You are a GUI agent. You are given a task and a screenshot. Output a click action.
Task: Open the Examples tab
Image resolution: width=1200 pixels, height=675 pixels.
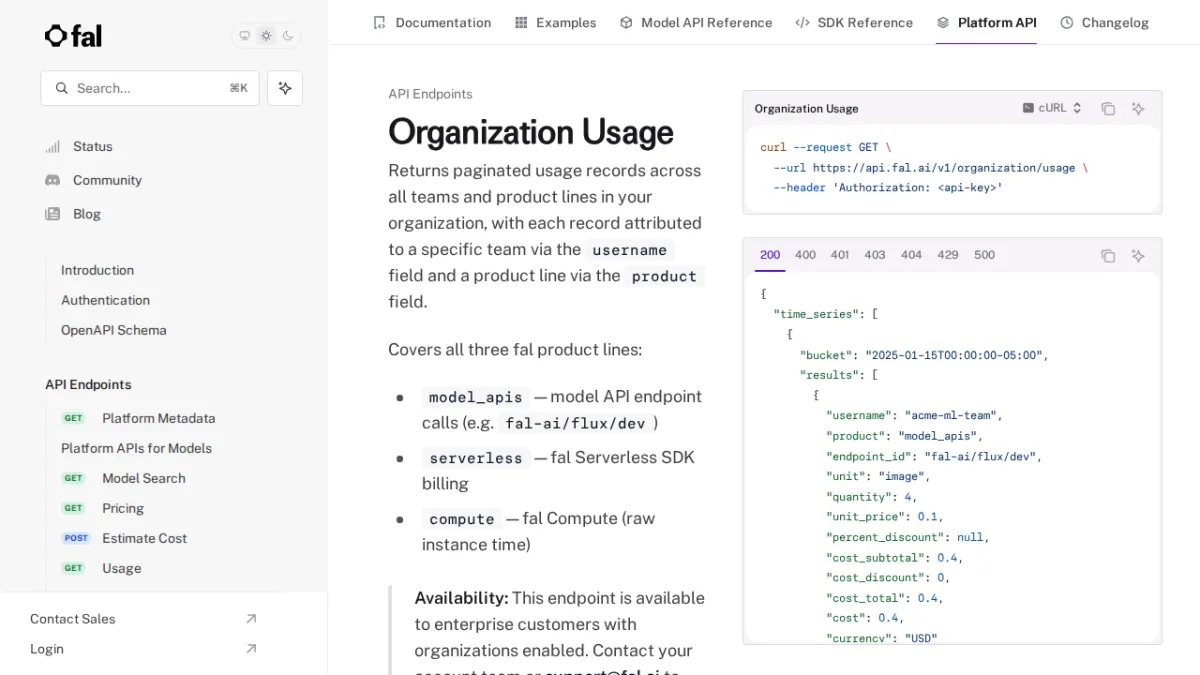tap(555, 22)
